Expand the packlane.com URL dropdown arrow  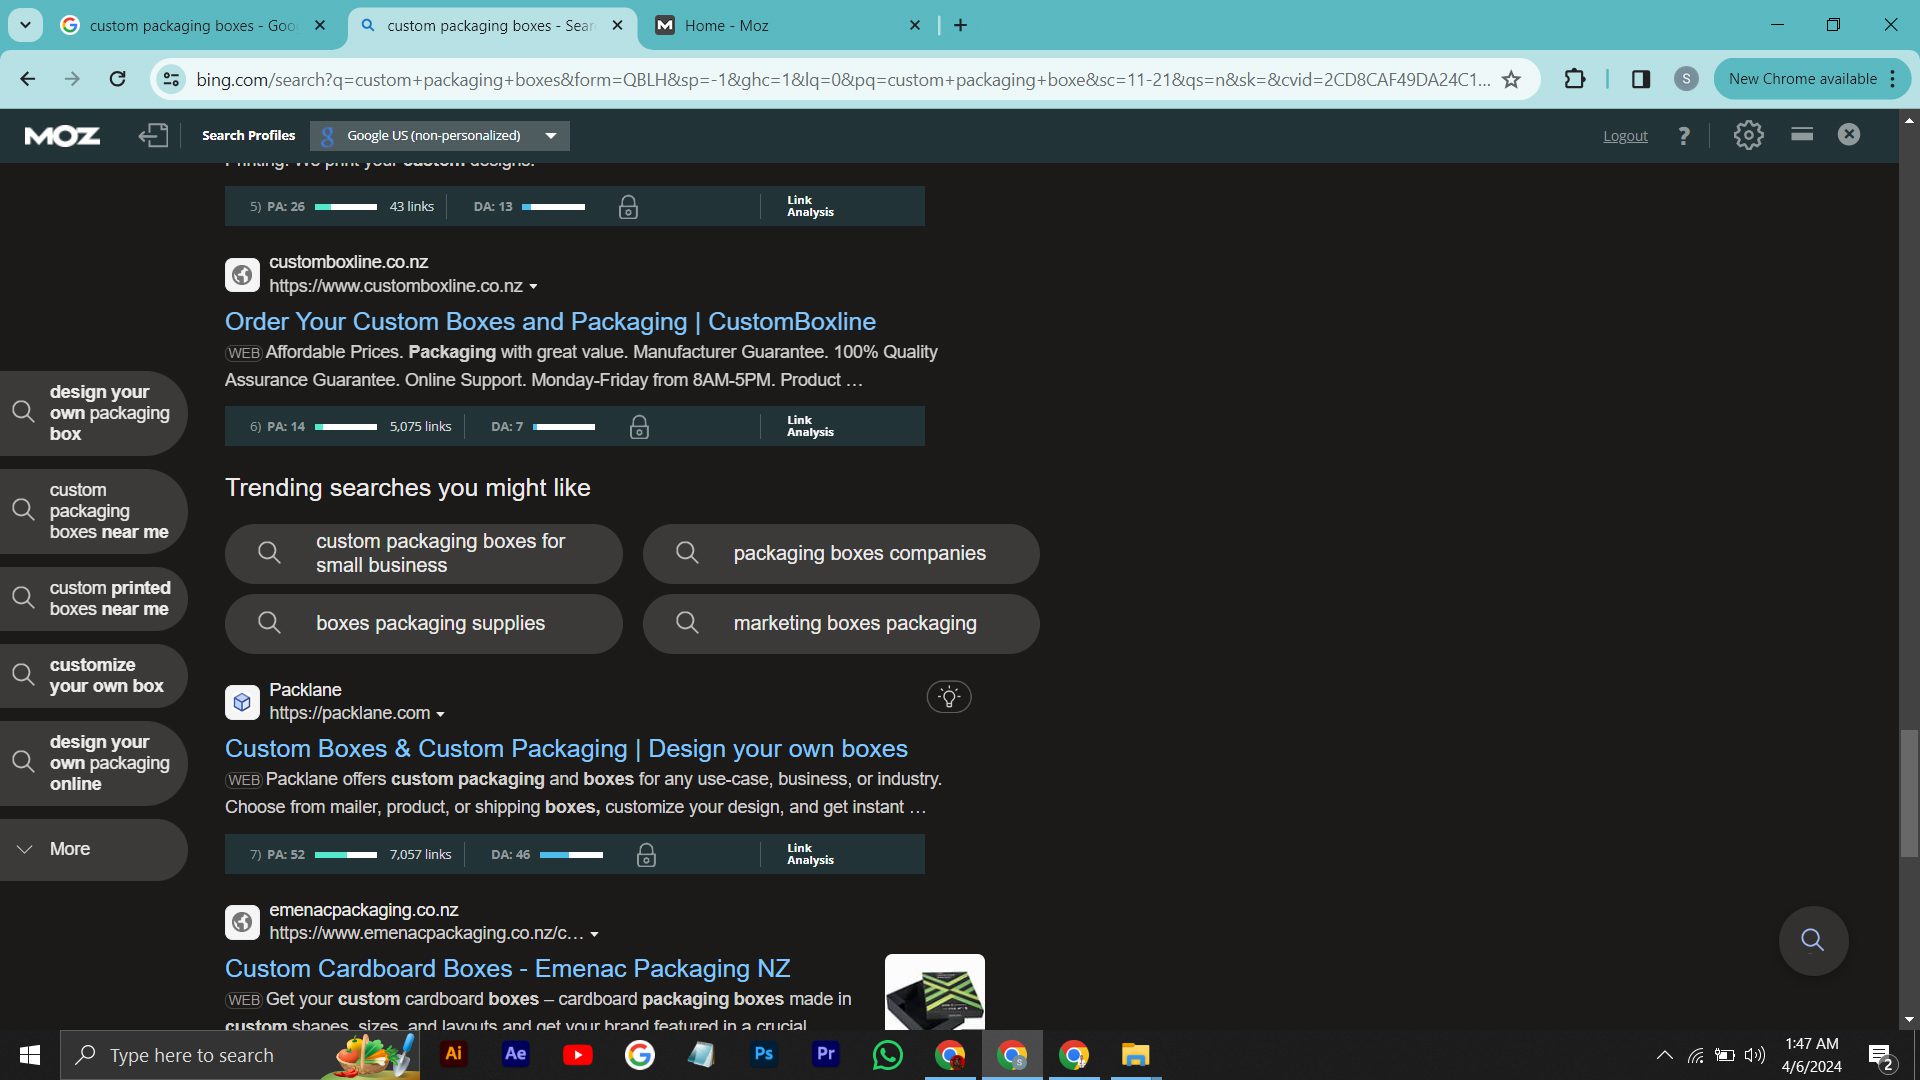(x=440, y=714)
